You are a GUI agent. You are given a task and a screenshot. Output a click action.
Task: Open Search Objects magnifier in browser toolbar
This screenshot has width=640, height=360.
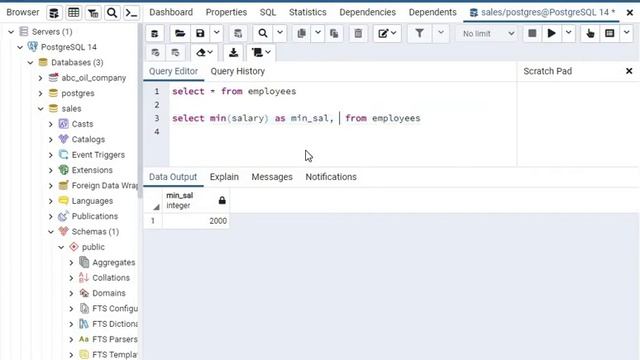pyautogui.click(x=112, y=13)
